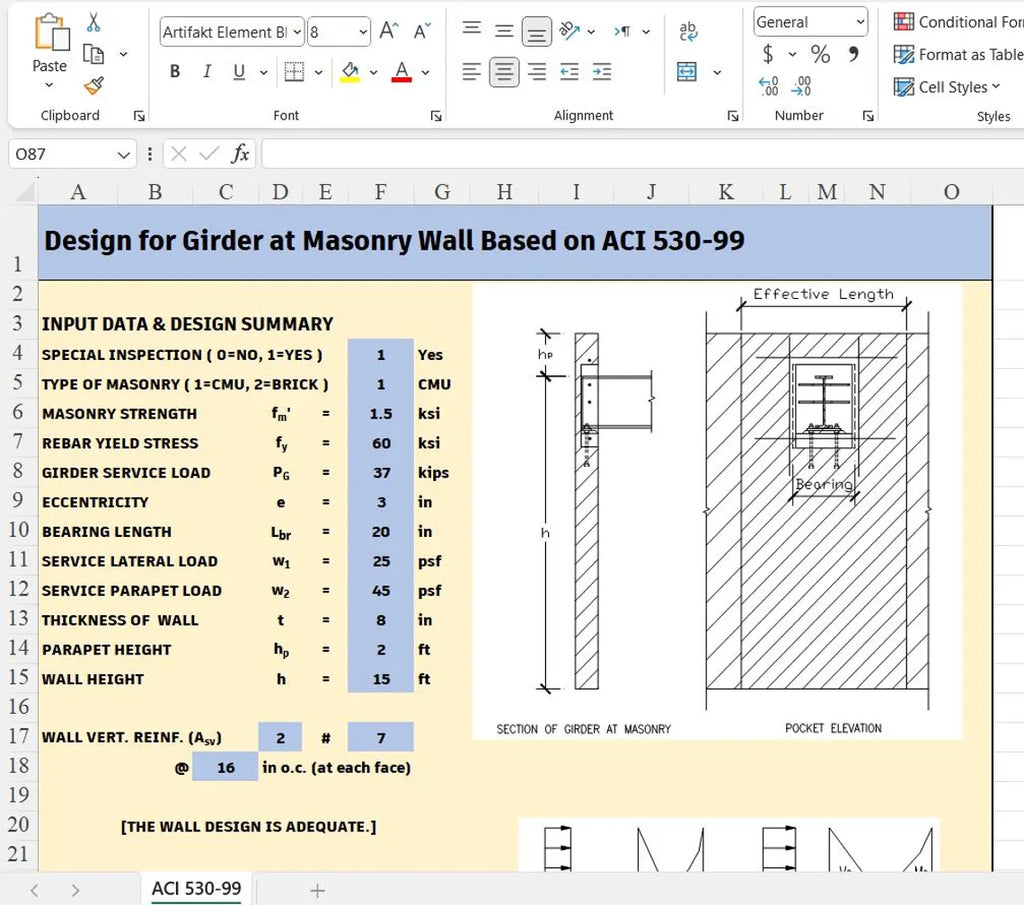Toggle center horizontal alignment
The width and height of the screenshot is (1024, 905).
tap(504, 71)
